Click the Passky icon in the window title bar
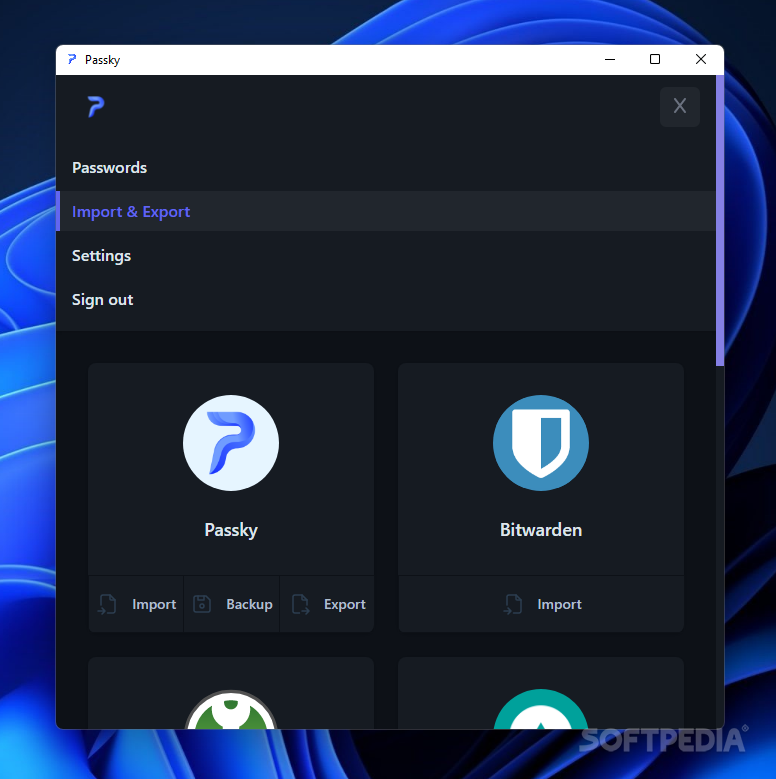The image size is (776, 779). 72,60
